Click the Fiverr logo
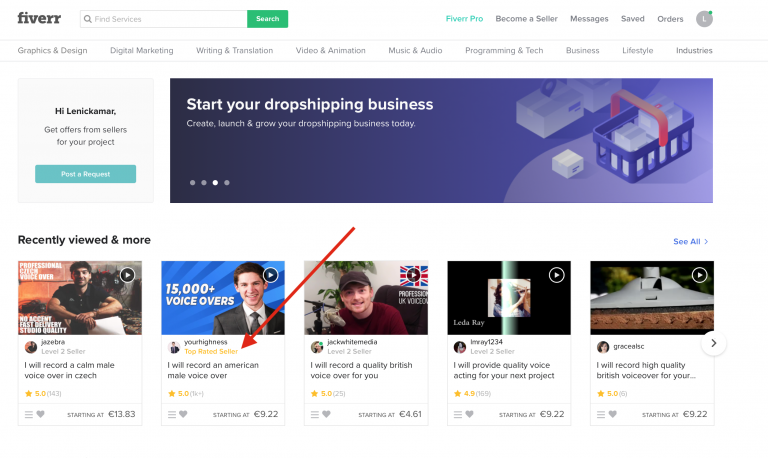The height and width of the screenshot is (458, 768). [39, 18]
